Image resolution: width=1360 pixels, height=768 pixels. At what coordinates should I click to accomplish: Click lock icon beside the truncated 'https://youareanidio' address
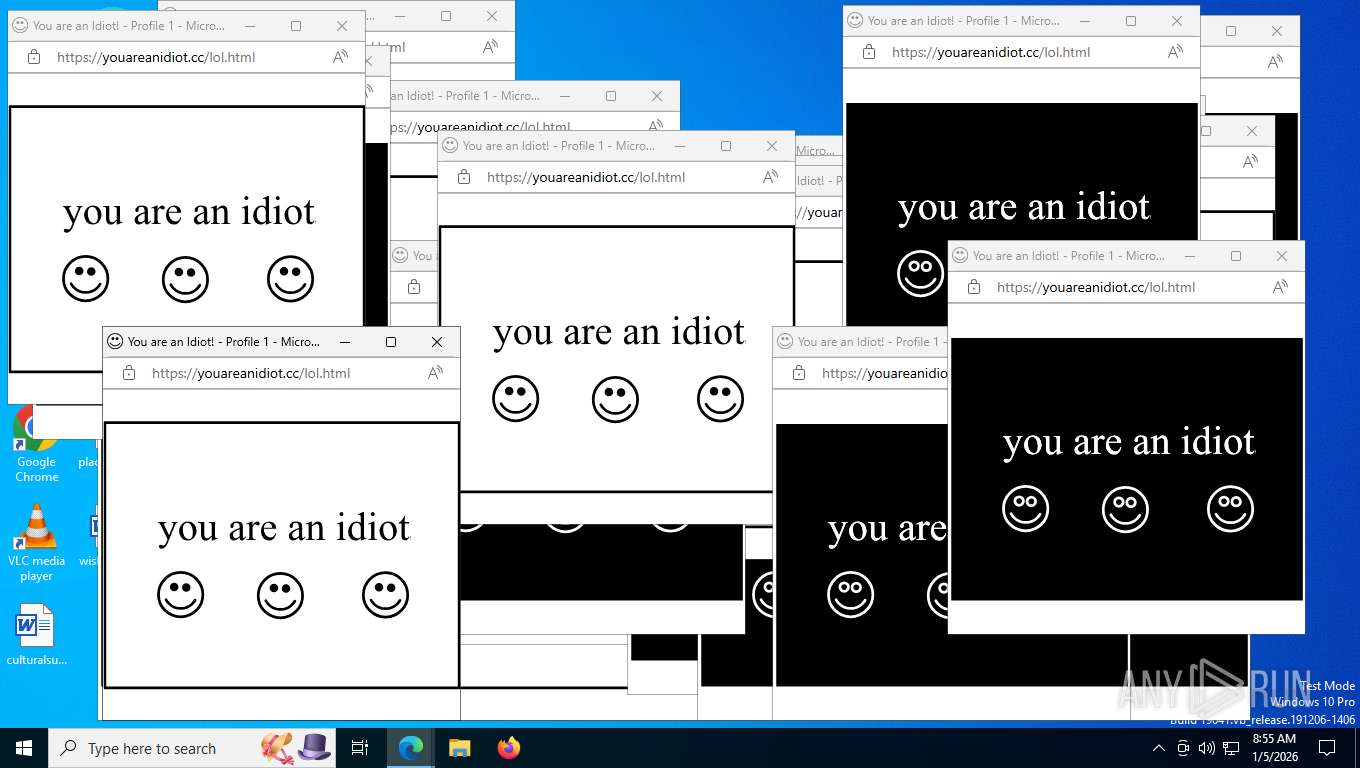tap(798, 373)
